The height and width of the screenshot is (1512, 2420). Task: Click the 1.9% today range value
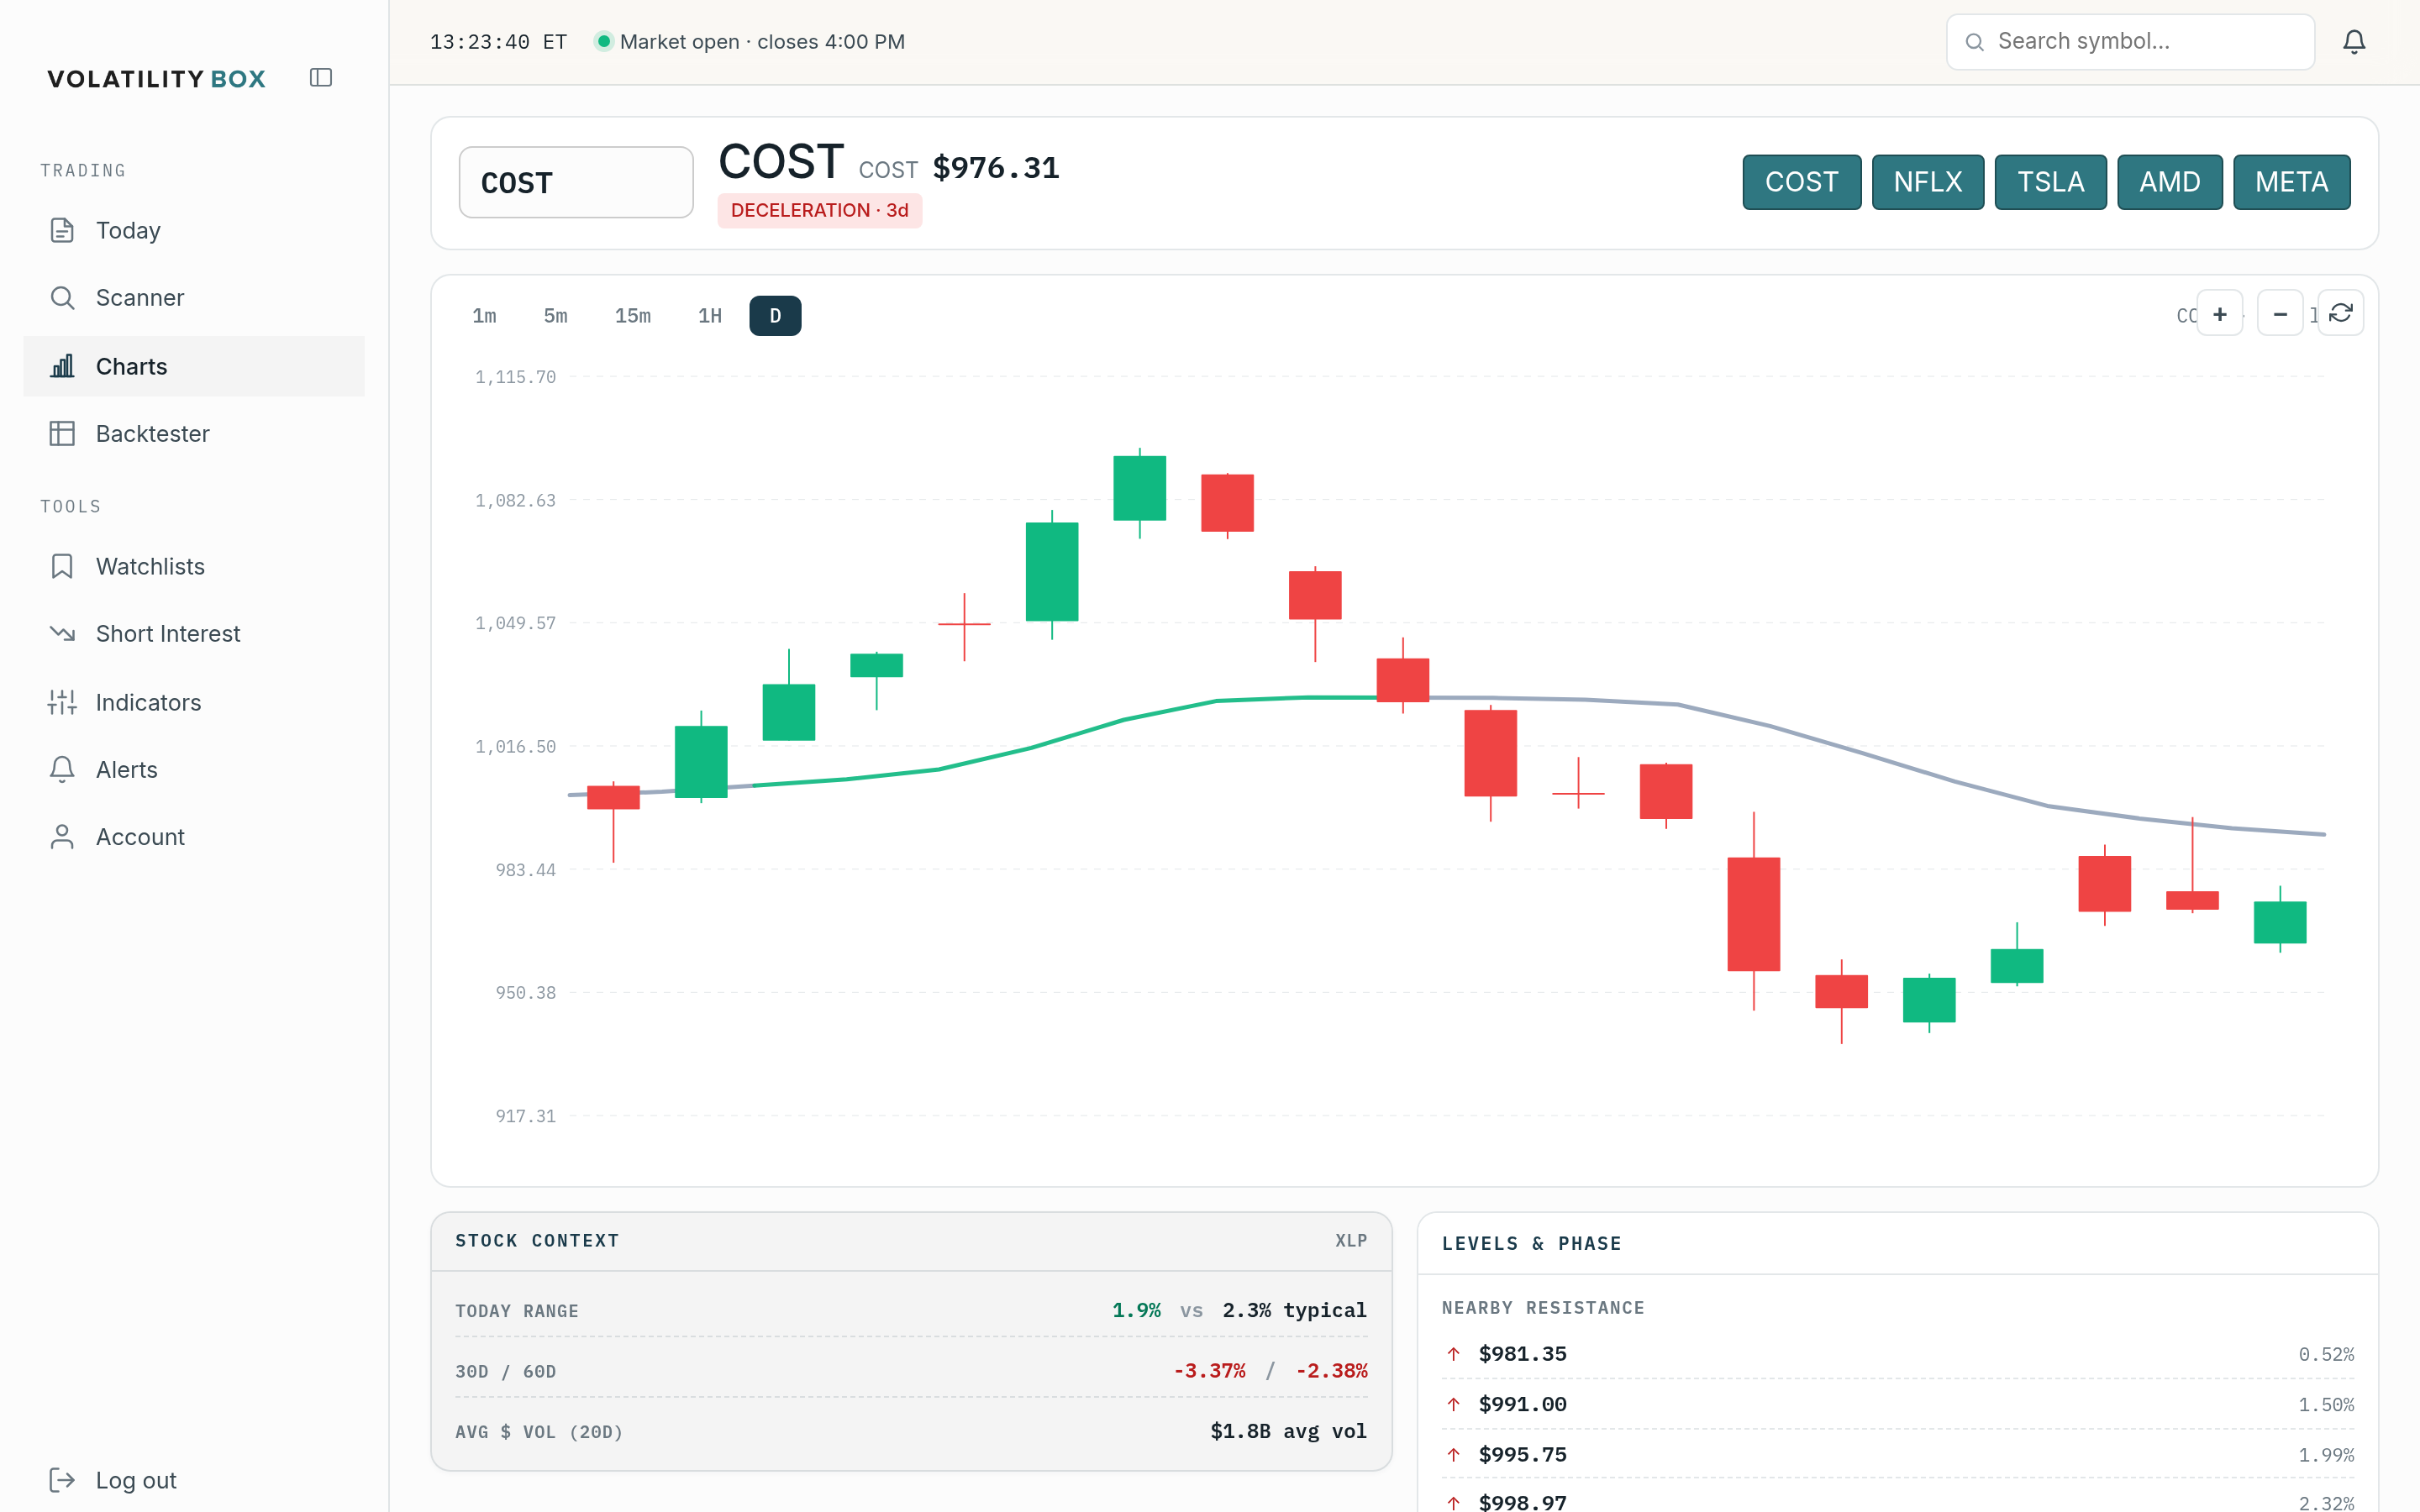point(1136,1310)
